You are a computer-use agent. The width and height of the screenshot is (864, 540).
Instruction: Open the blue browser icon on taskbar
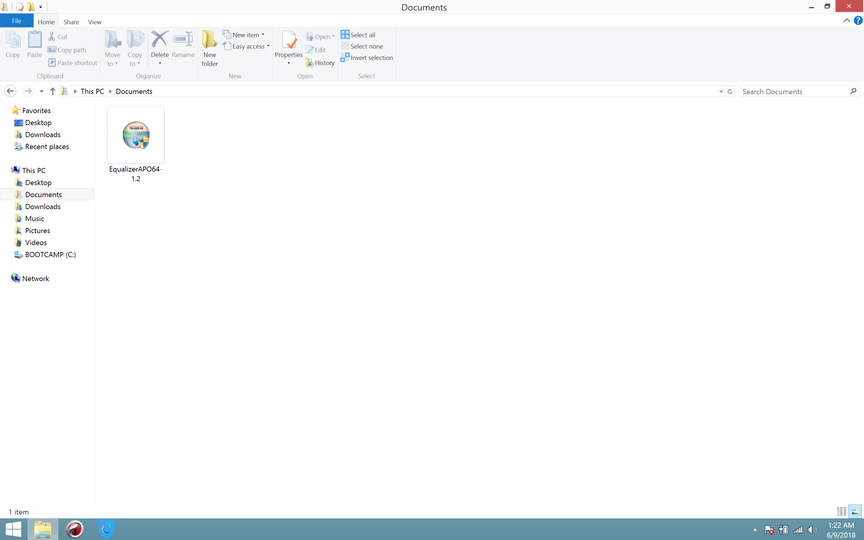coord(106,530)
